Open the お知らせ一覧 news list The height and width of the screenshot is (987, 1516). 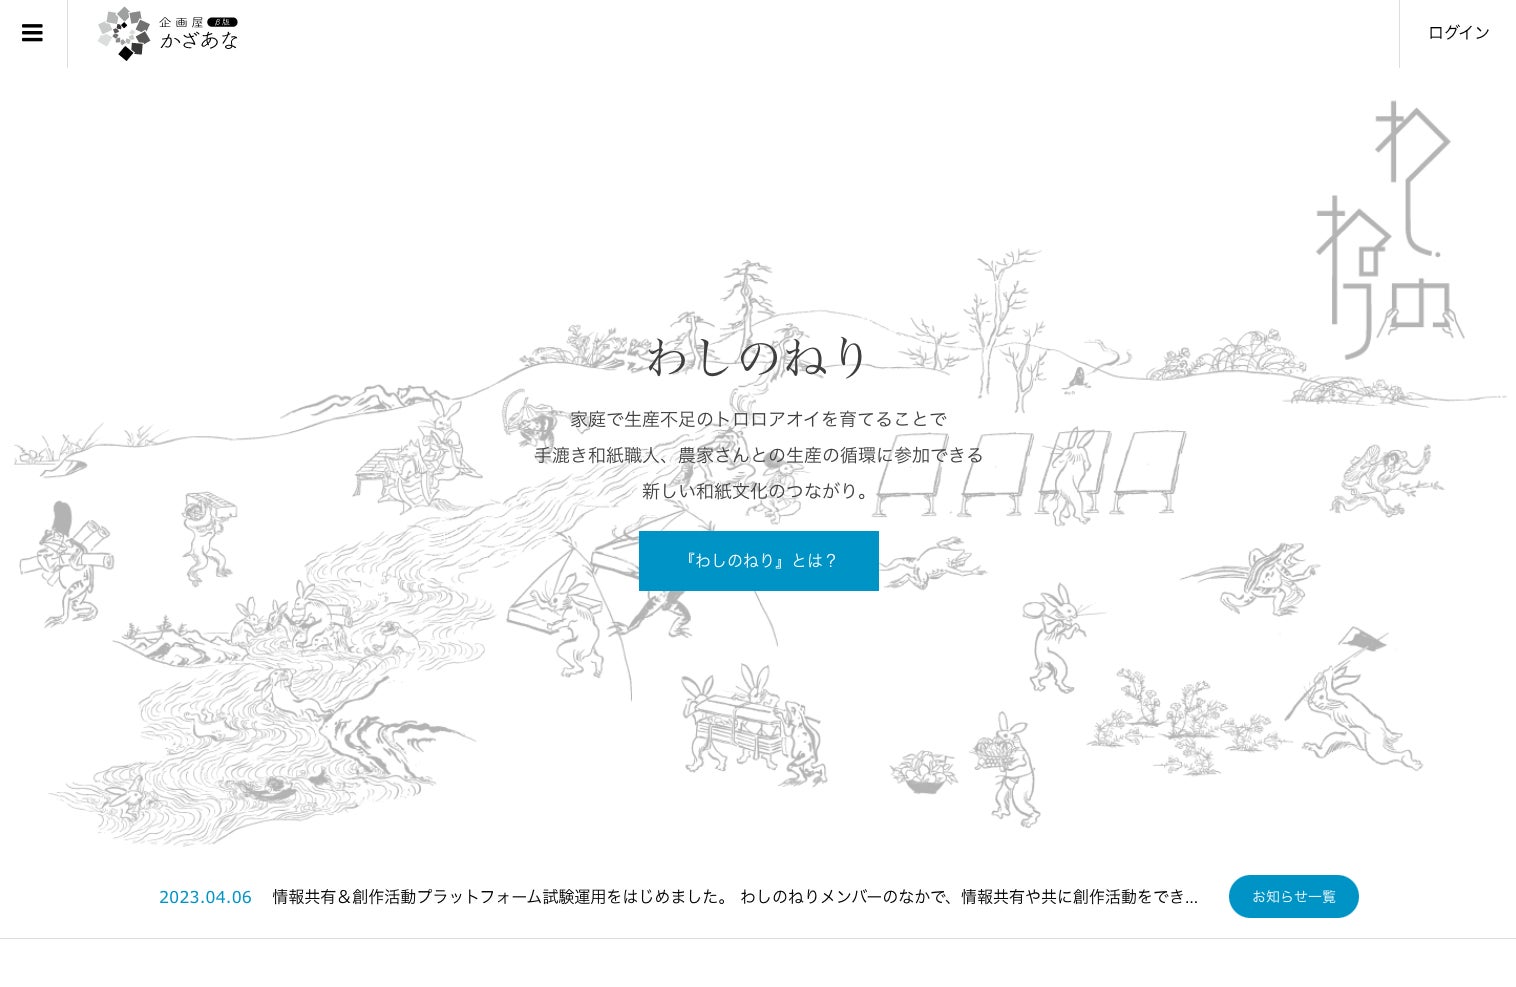pyautogui.click(x=1293, y=896)
